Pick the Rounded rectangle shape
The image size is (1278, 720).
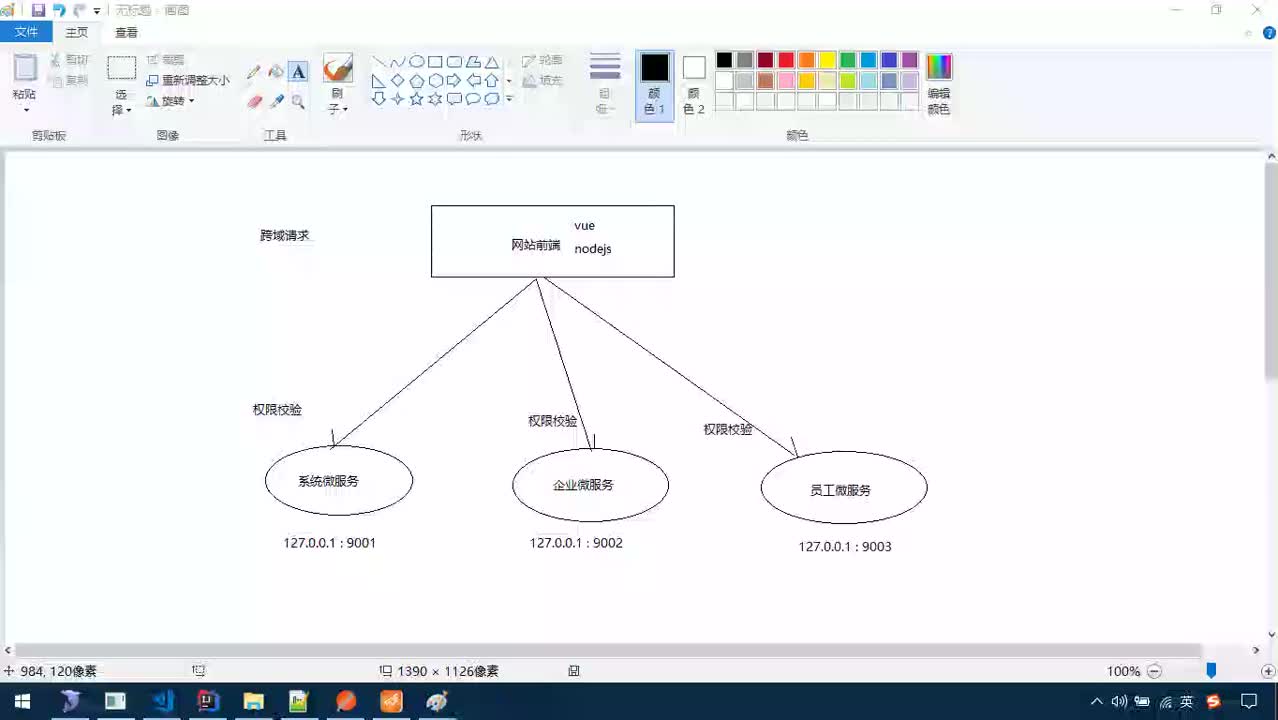pyautogui.click(x=455, y=62)
